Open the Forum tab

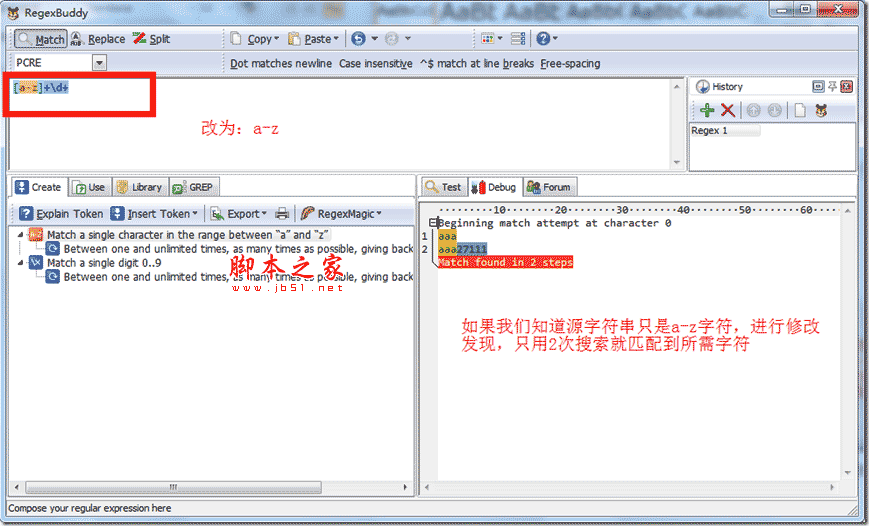coord(549,187)
